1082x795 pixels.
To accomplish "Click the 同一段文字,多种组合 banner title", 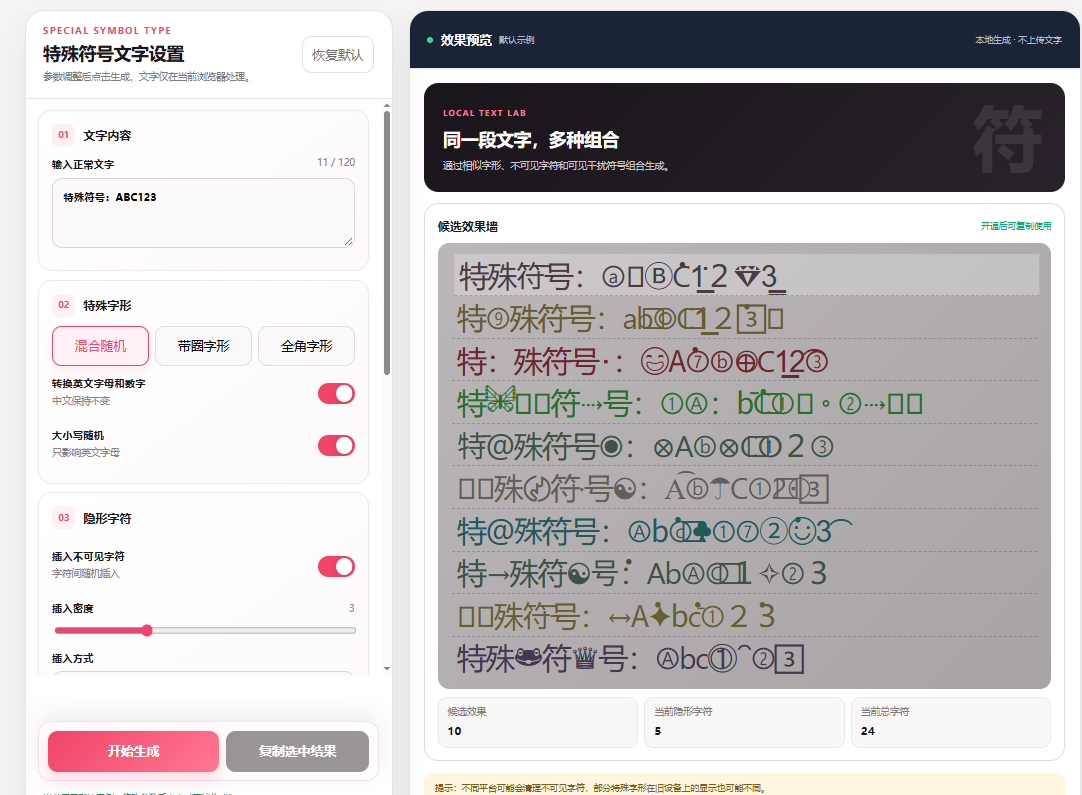I will pyautogui.click(x=531, y=140).
